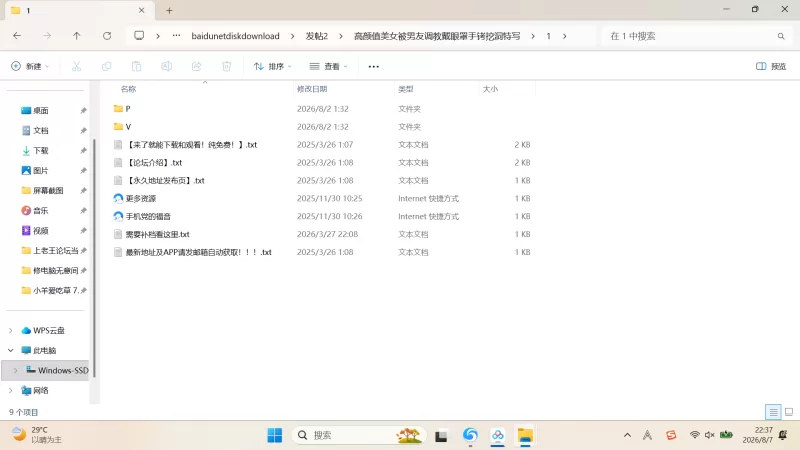This screenshot has width=800, height=450.
Task: Click the search magnifier icon
Action: click(x=781, y=36)
